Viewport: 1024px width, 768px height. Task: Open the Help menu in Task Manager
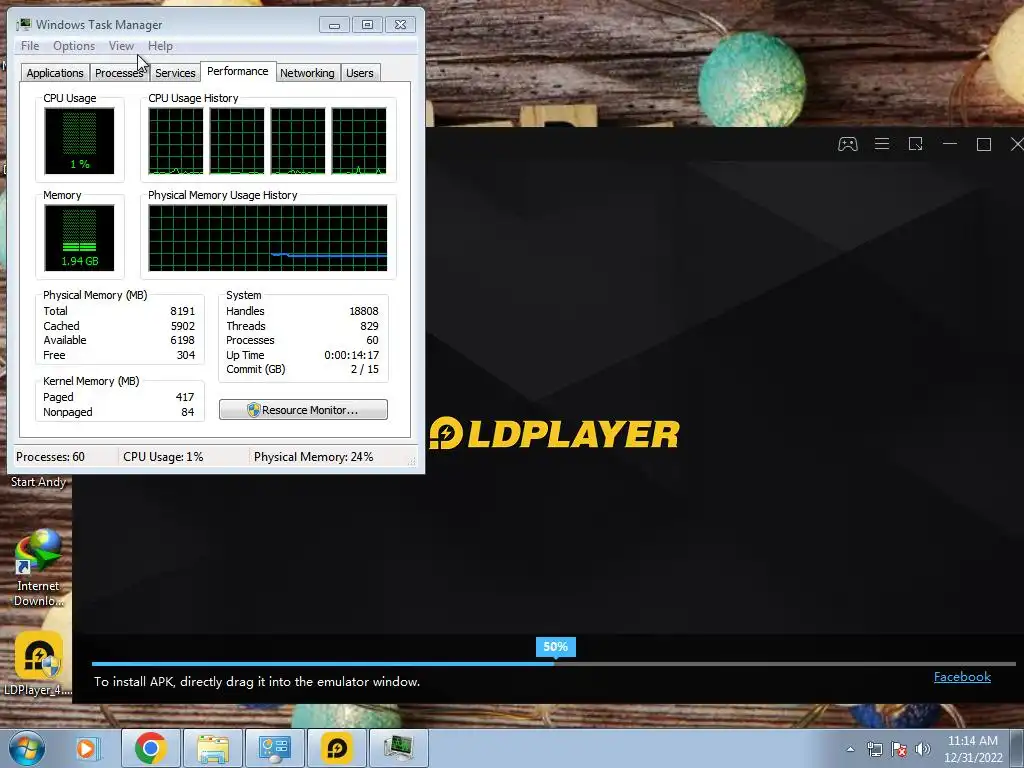click(x=160, y=46)
